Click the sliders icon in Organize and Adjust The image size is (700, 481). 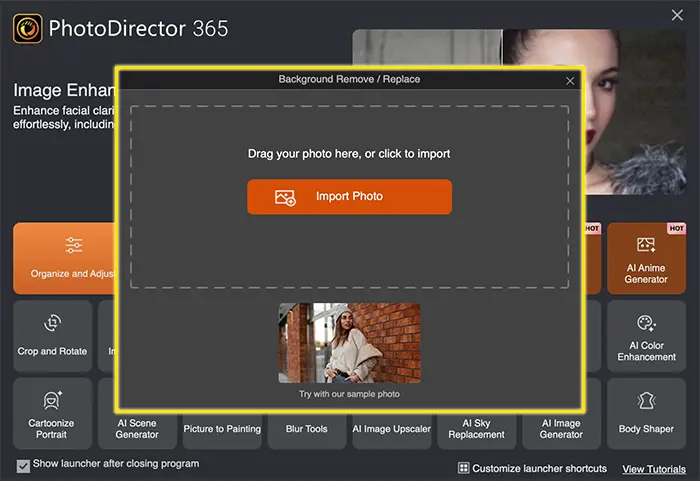click(x=74, y=245)
